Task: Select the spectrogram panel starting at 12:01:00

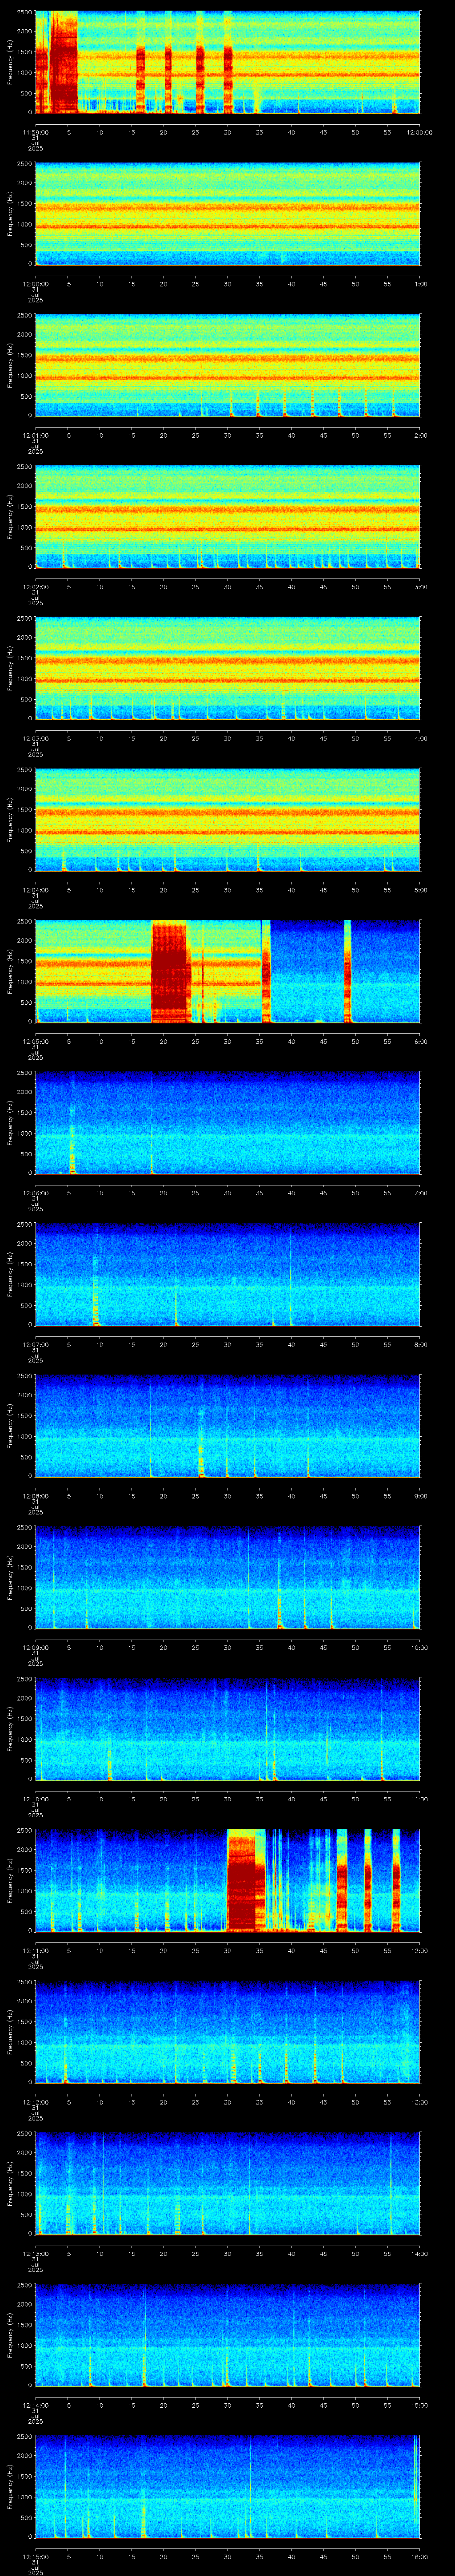Action: pos(228,365)
